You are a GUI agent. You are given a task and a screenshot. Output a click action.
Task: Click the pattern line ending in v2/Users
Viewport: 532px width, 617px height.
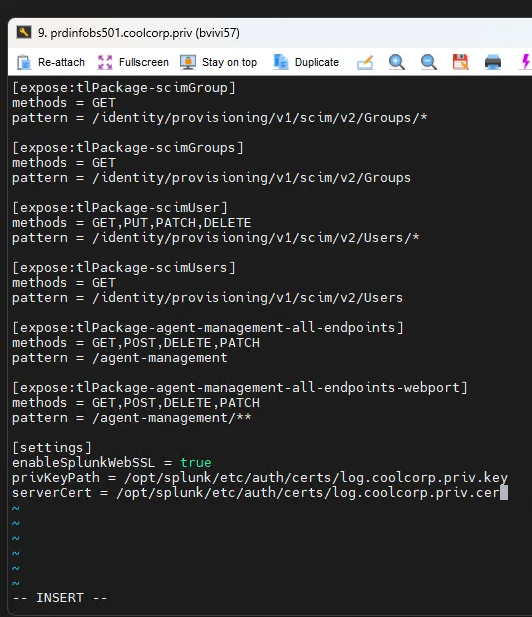tap(207, 298)
